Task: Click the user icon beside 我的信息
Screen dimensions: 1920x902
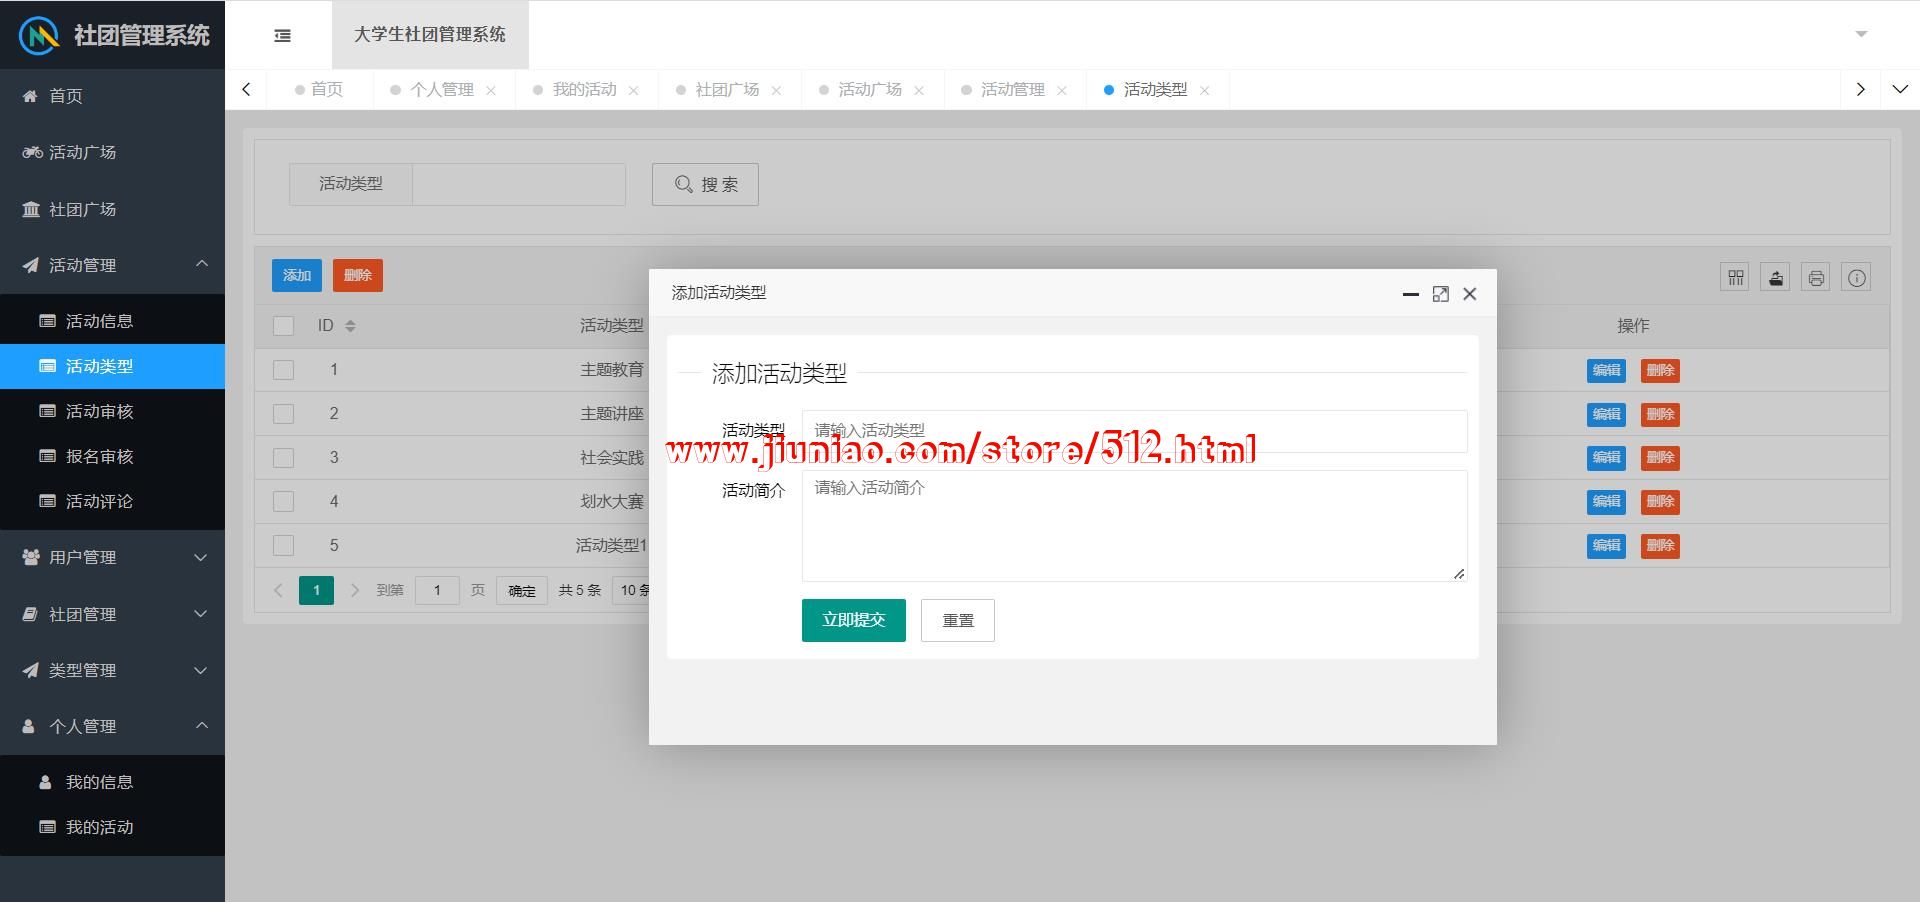Action: pyautogui.click(x=45, y=782)
